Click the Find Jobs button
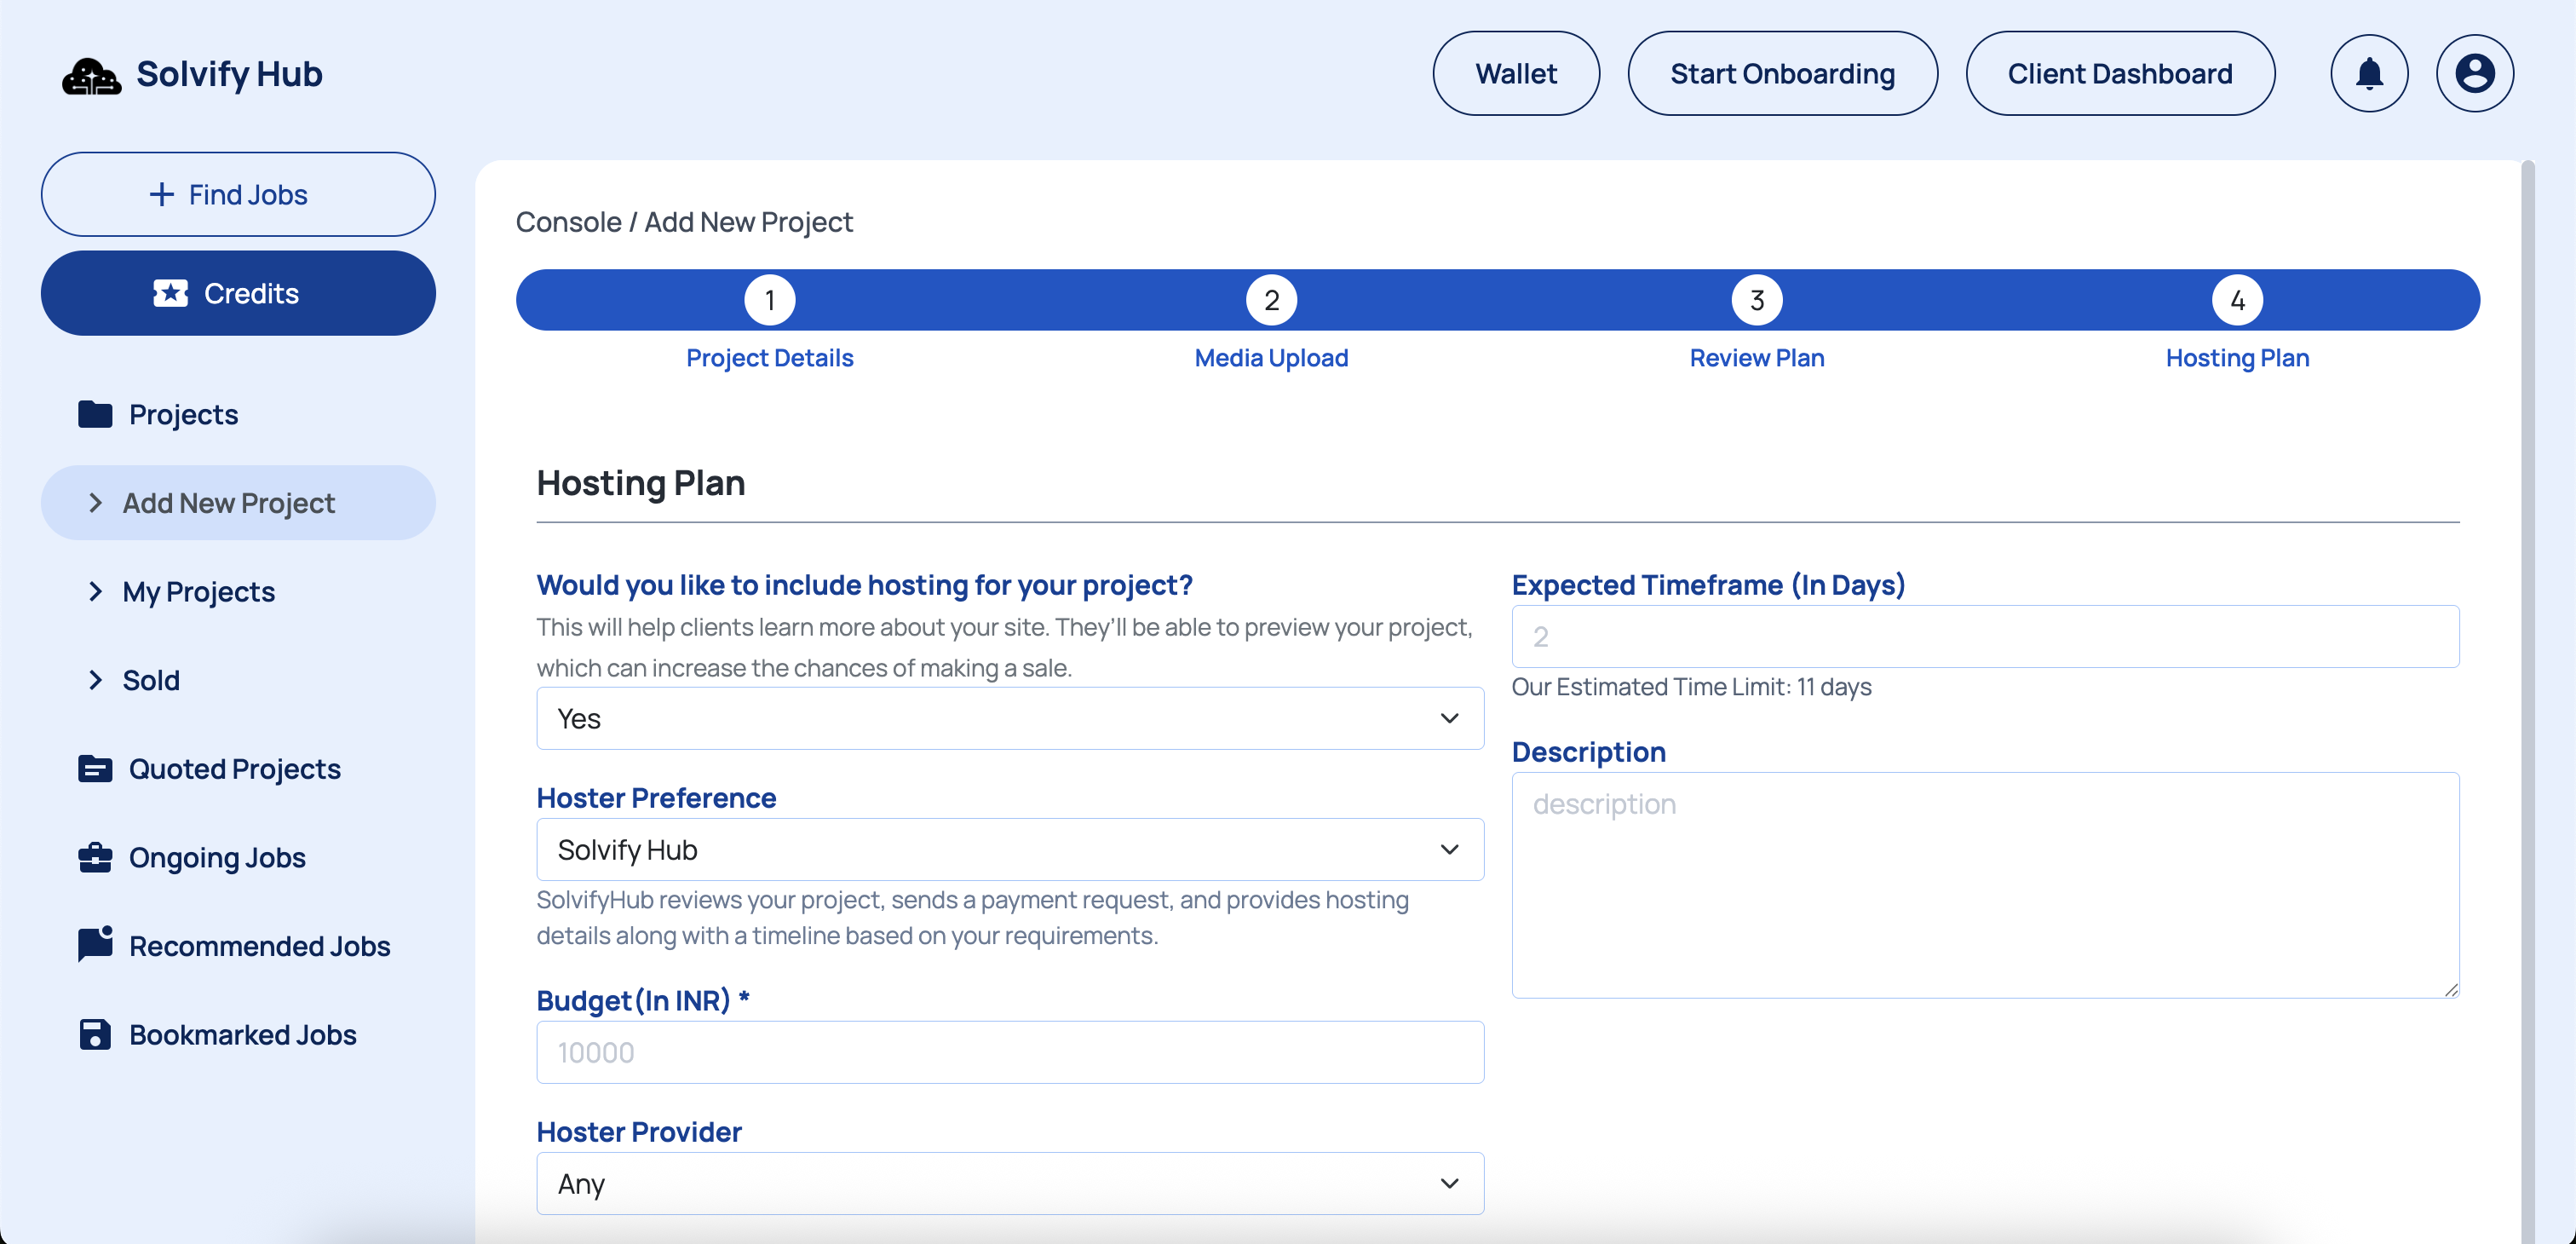2576x1244 pixels. pyautogui.click(x=238, y=194)
